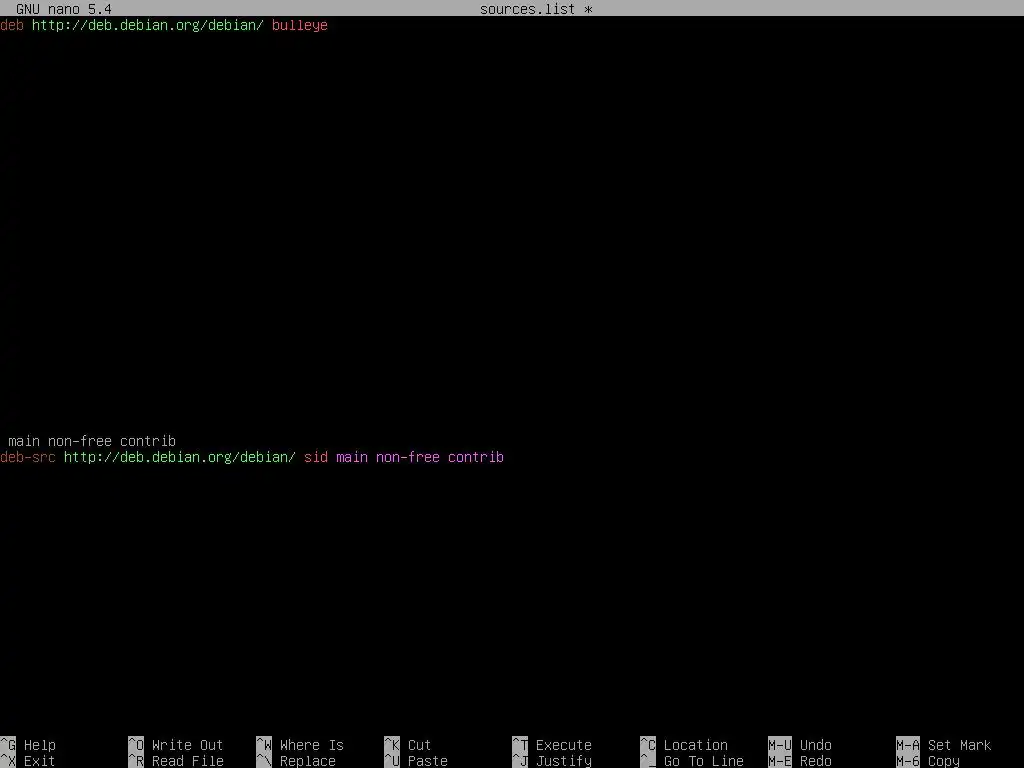Click the M-A key hint

(x=908, y=745)
